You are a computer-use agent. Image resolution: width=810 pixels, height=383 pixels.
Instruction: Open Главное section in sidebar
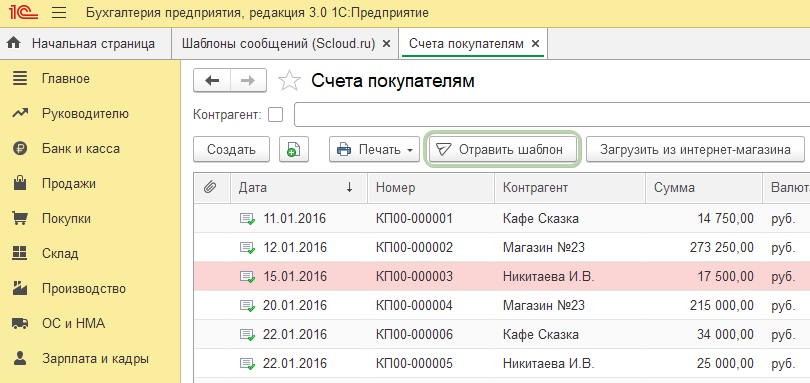(x=66, y=79)
